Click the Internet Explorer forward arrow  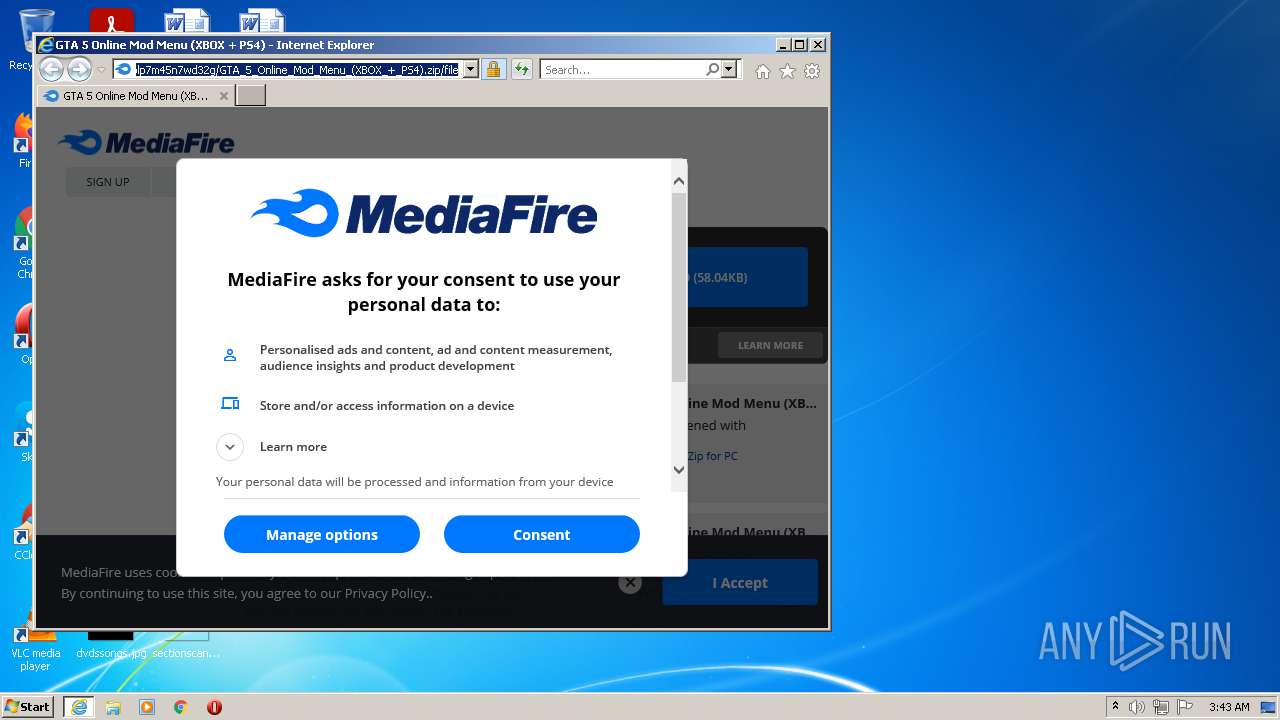[79, 69]
